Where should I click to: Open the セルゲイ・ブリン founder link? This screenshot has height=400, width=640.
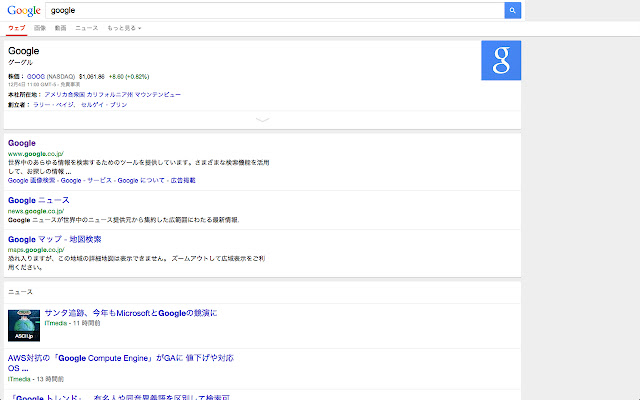click(104, 105)
